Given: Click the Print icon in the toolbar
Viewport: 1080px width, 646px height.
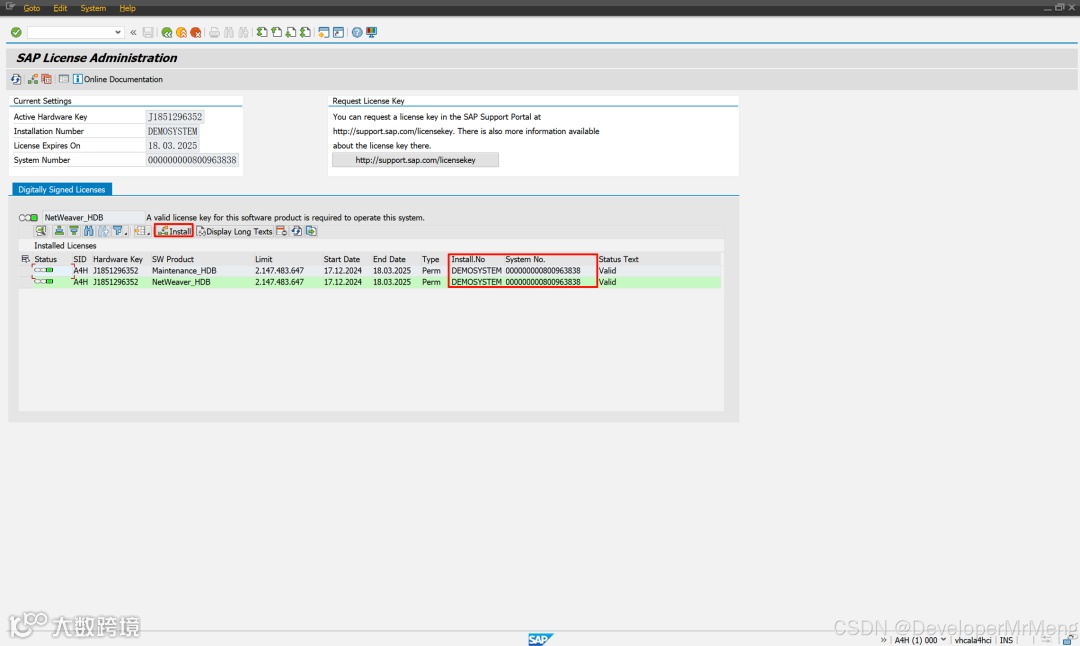Looking at the screenshot, I should tap(214, 32).
